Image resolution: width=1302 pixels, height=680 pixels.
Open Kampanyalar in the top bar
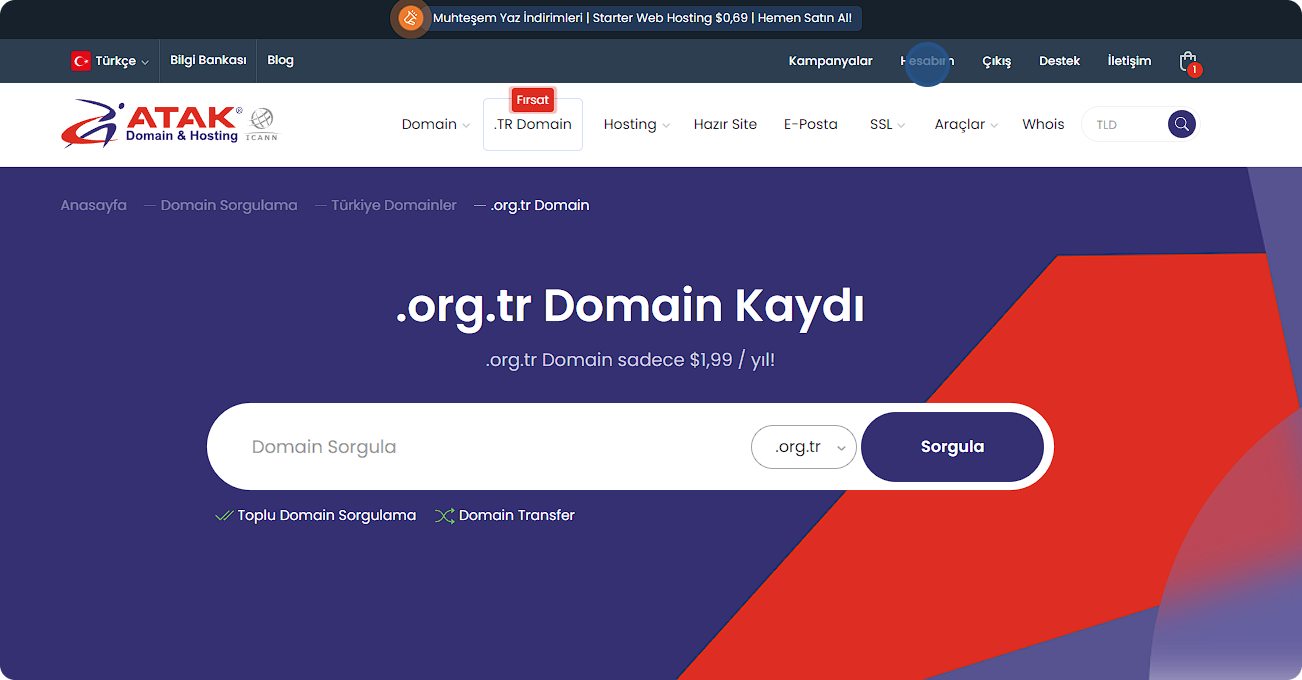pos(830,61)
